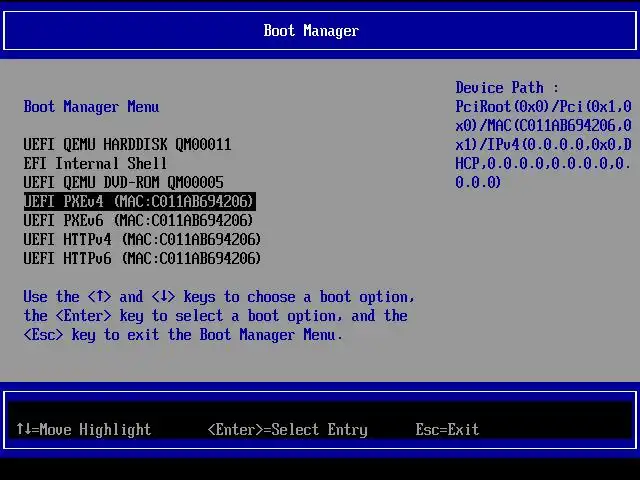Select UEFI QEMU DVD-ROM QM00005 entry
This screenshot has width=640, height=480.
click(123, 182)
